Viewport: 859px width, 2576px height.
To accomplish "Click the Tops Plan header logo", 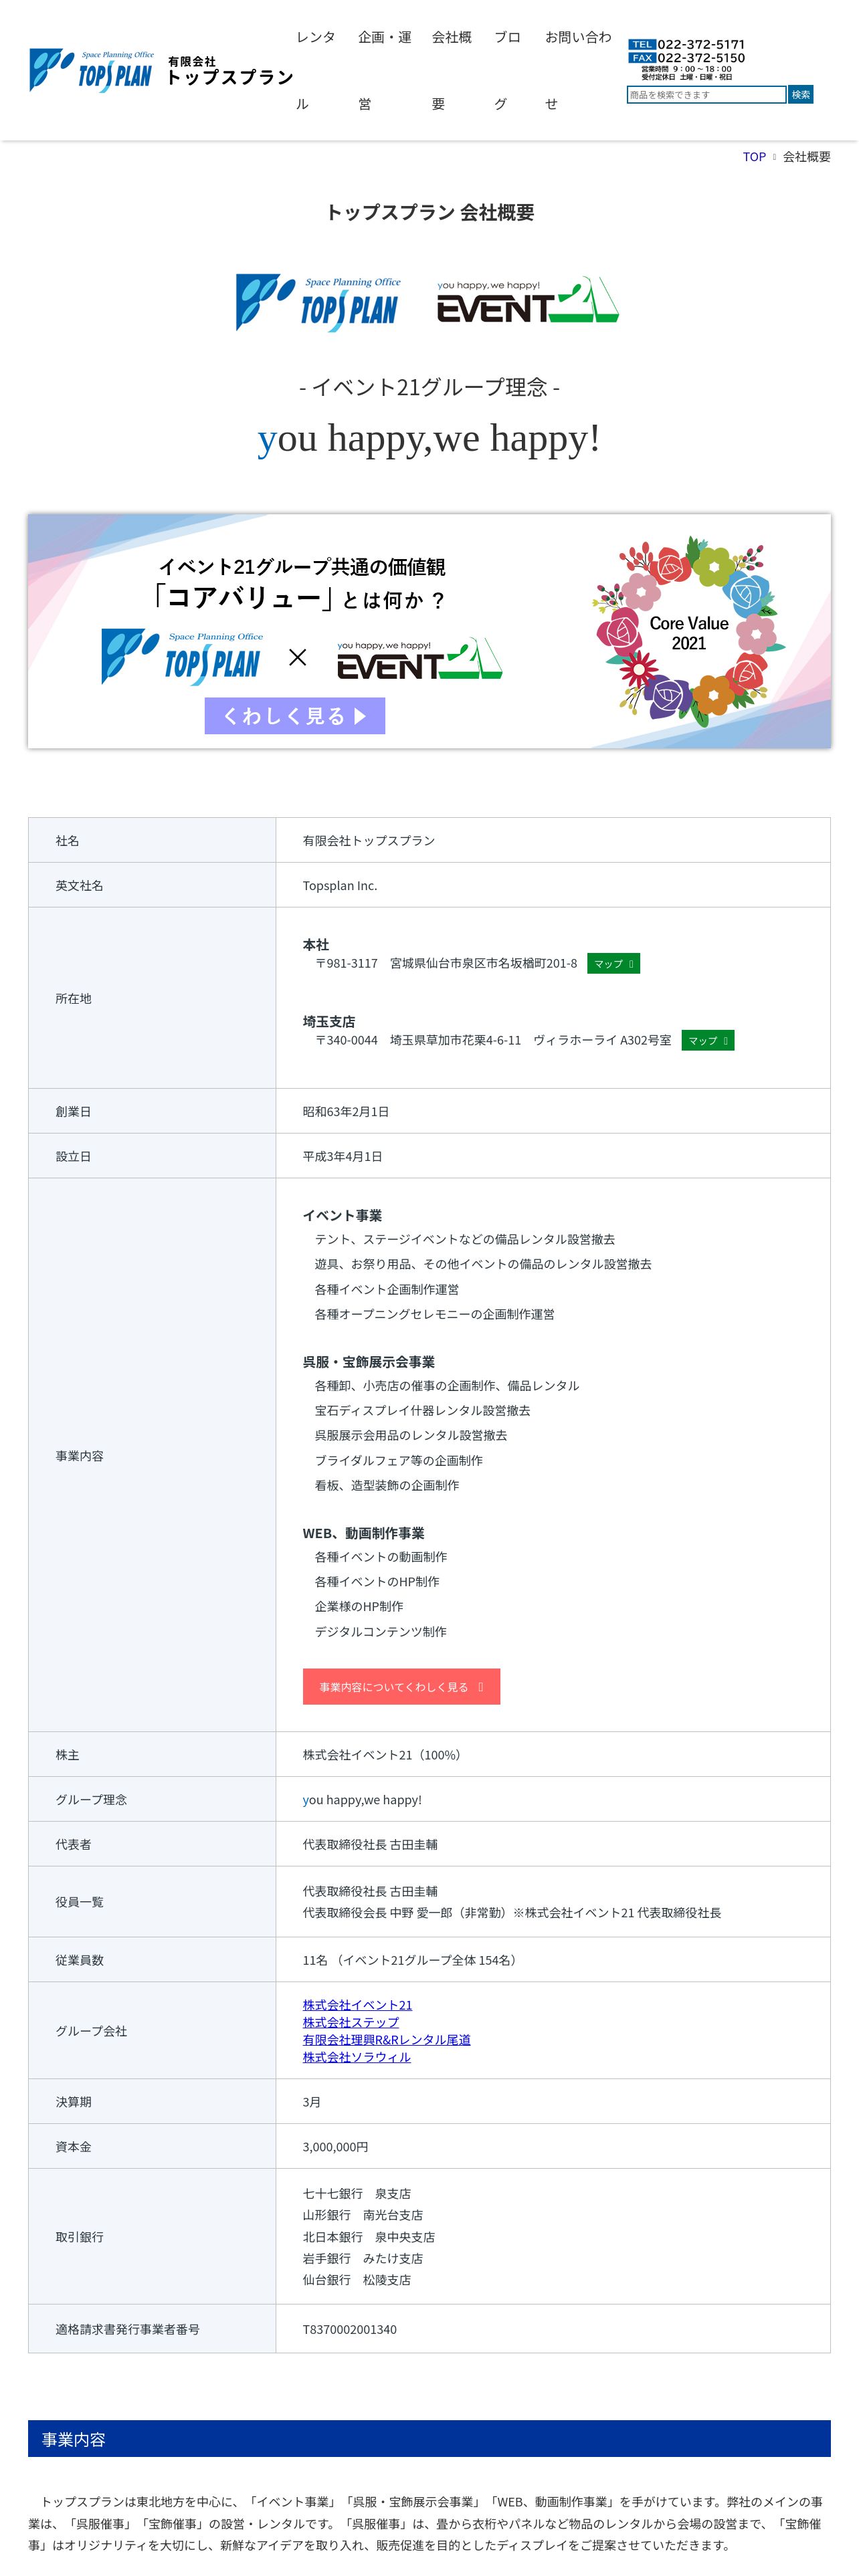I will pos(161,70).
